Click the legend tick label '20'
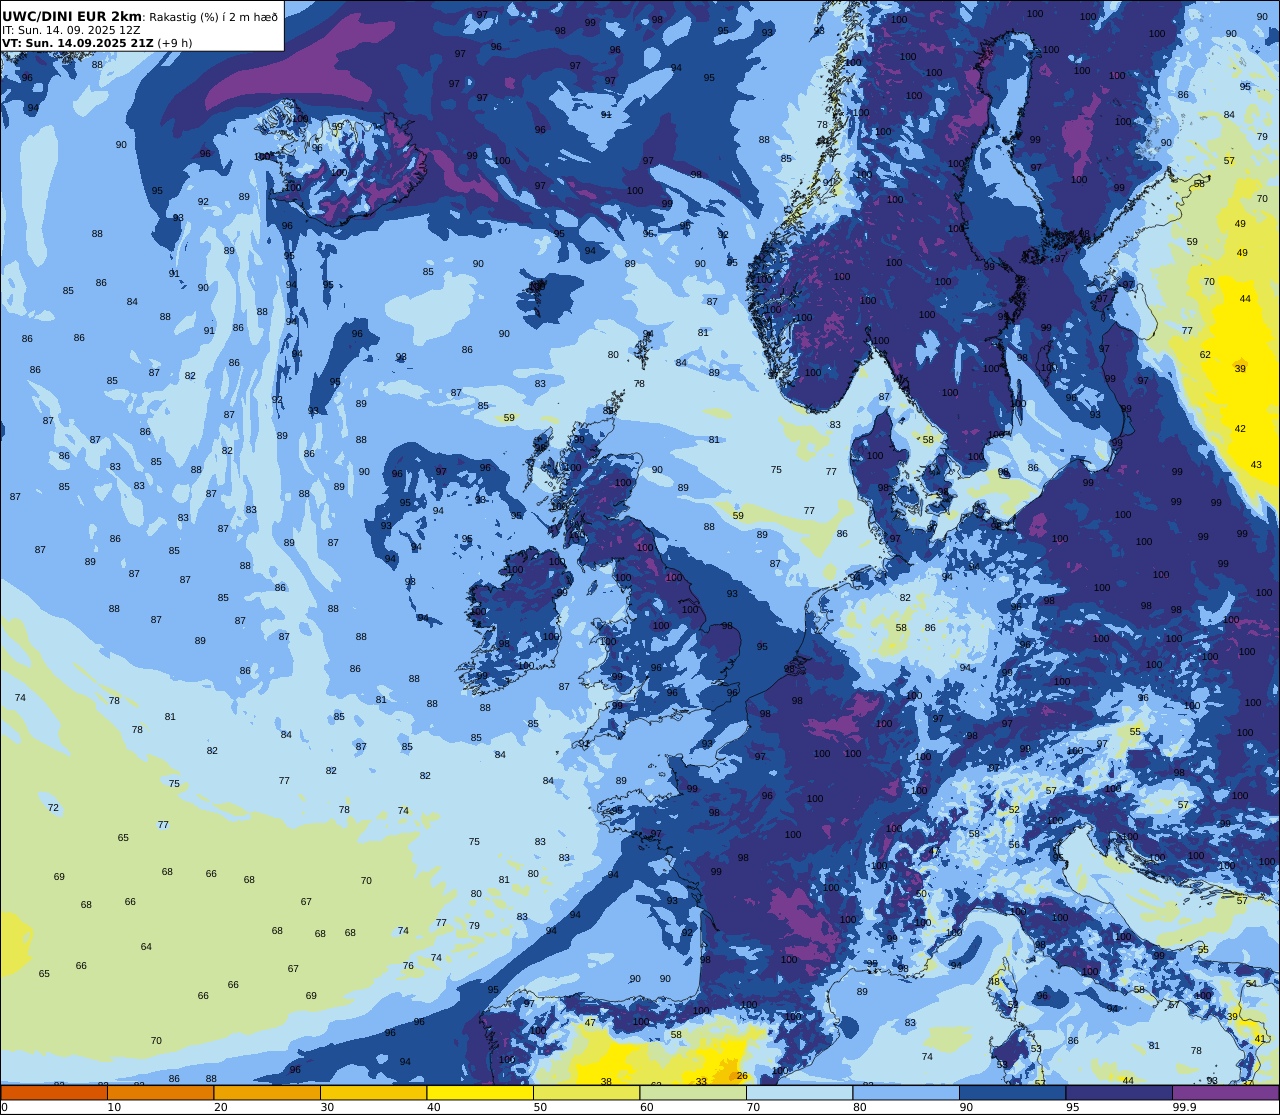 tap(220, 1107)
